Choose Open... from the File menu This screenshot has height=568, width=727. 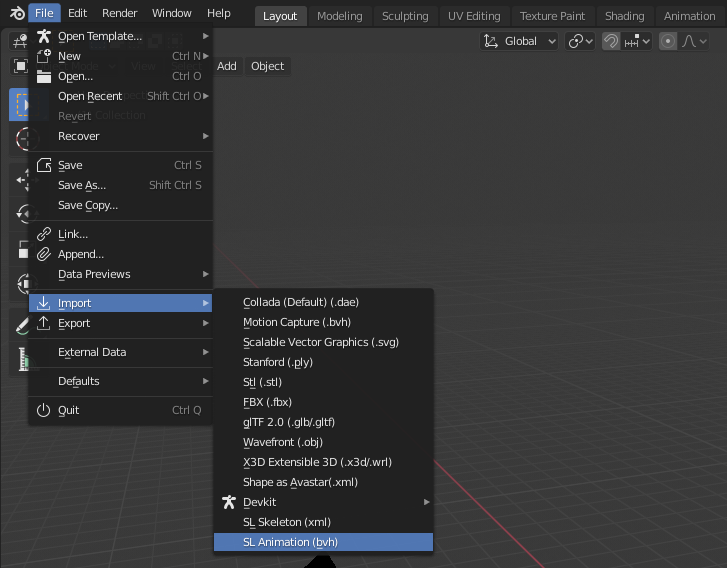pyautogui.click(x=121, y=76)
